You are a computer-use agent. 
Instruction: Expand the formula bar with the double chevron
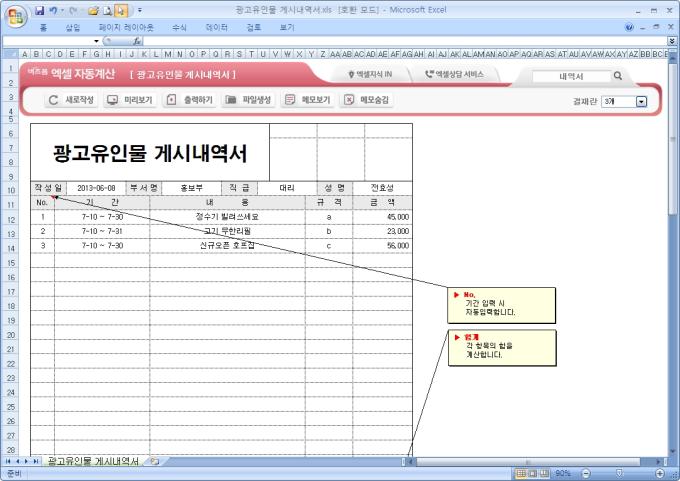672,41
